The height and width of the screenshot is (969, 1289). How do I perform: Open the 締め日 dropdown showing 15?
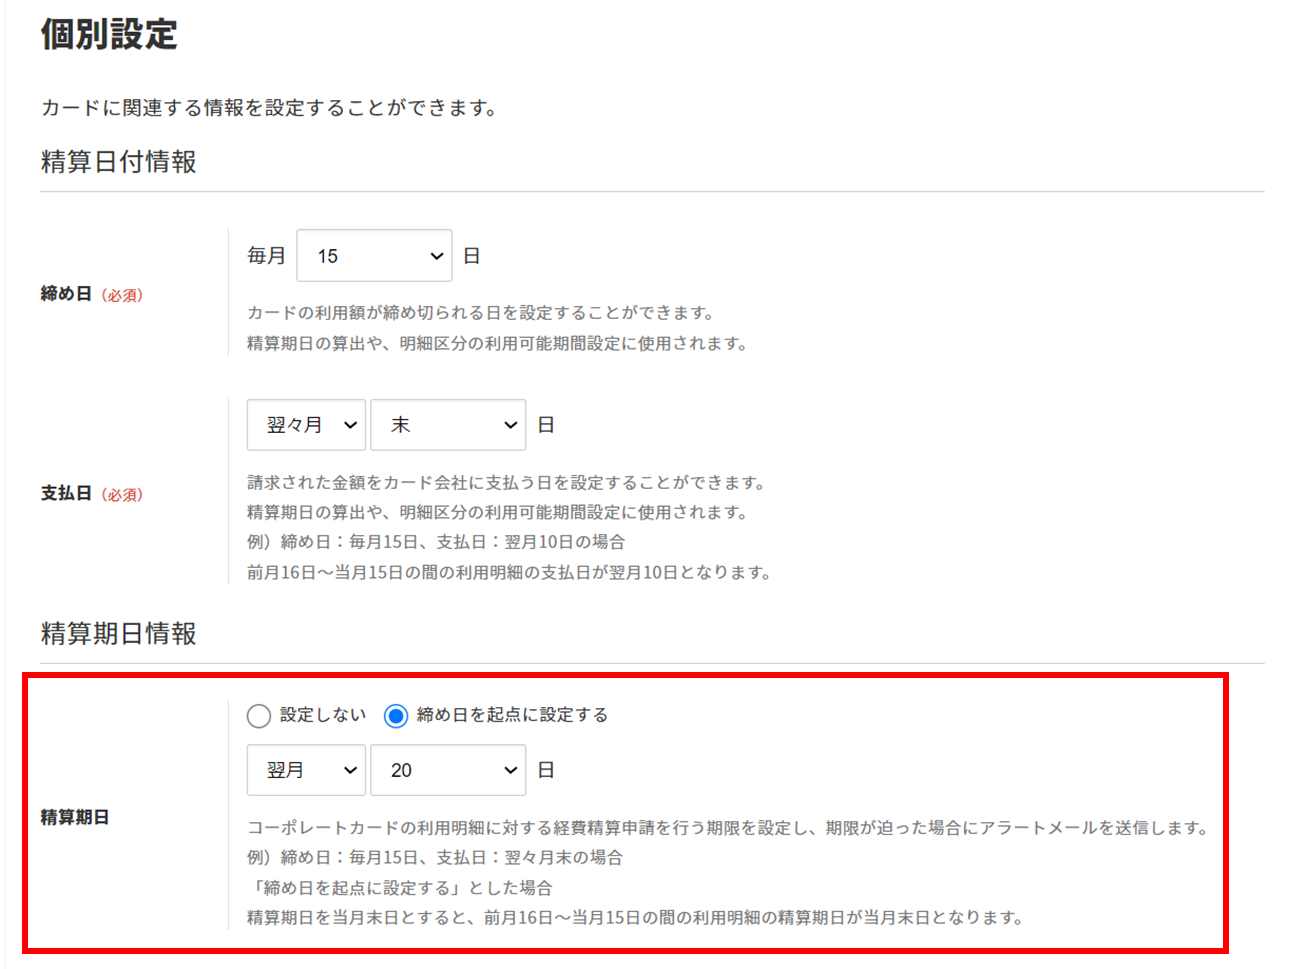(x=373, y=256)
